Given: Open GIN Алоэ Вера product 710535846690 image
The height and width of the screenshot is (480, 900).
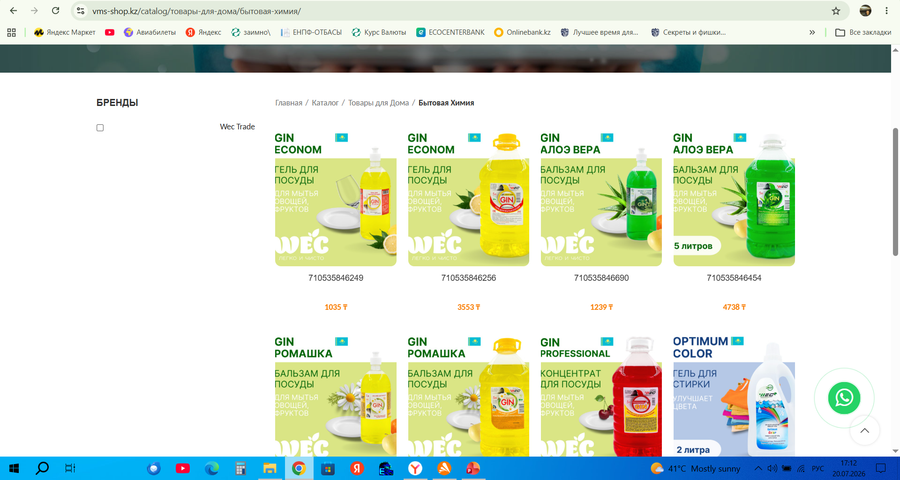Looking at the screenshot, I should (601, 199).
